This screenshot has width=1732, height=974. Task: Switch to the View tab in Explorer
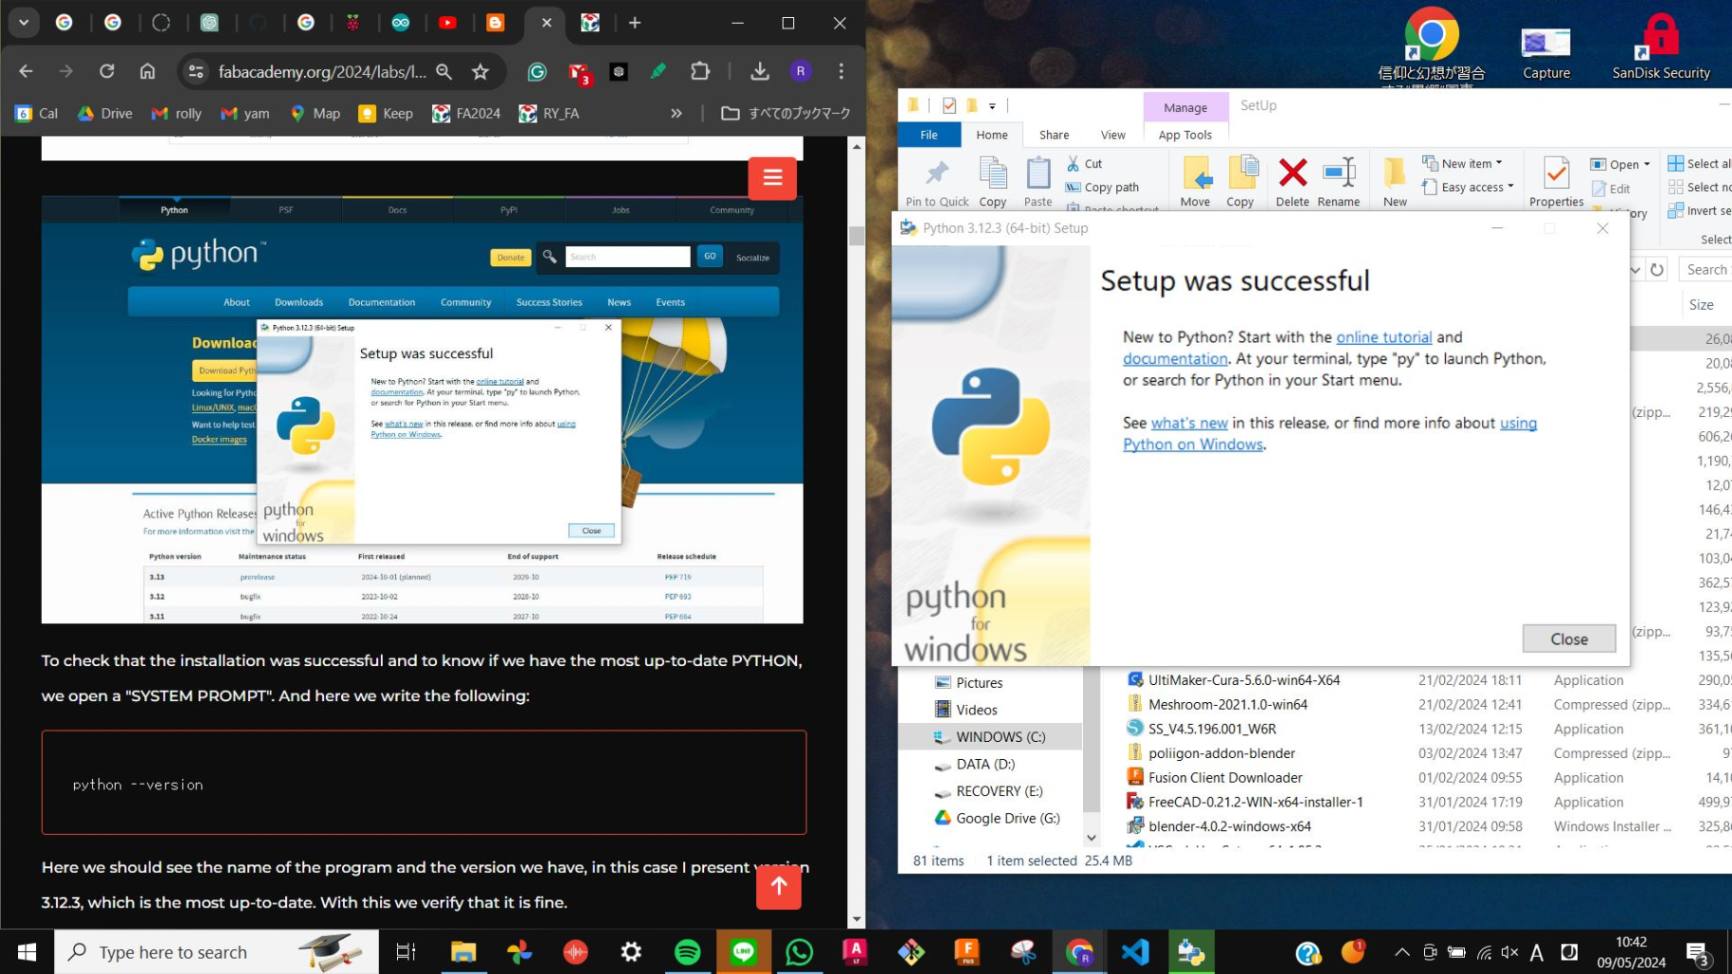click(x=1113, y=135)
